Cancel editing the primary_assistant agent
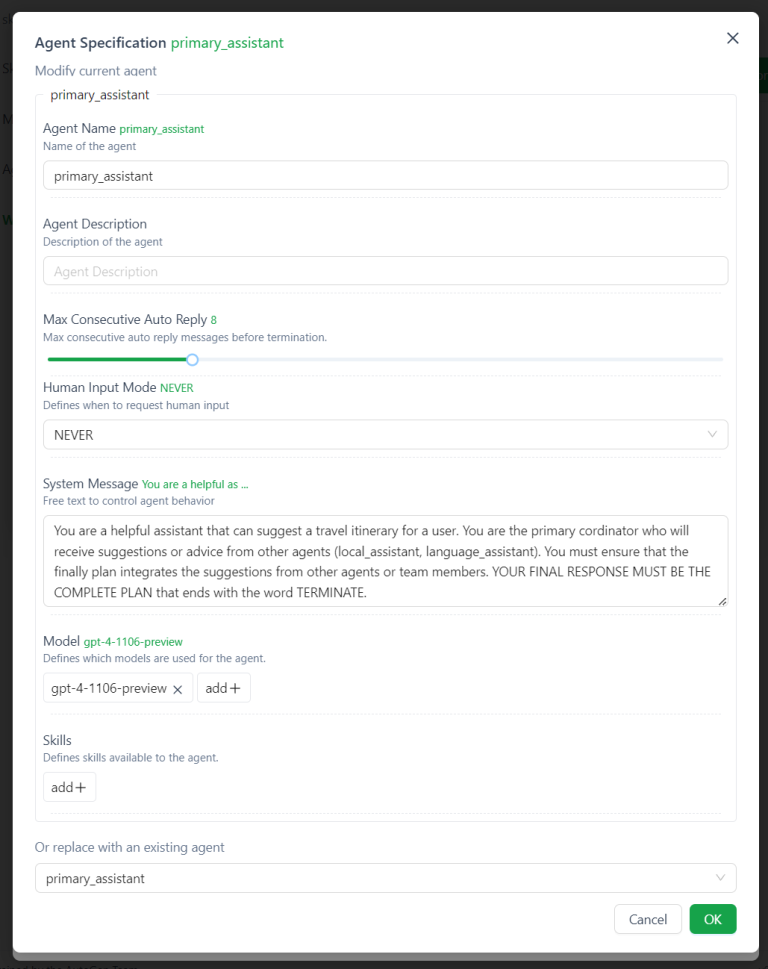Screen dimensions: 768x969 tap(647, 919)
